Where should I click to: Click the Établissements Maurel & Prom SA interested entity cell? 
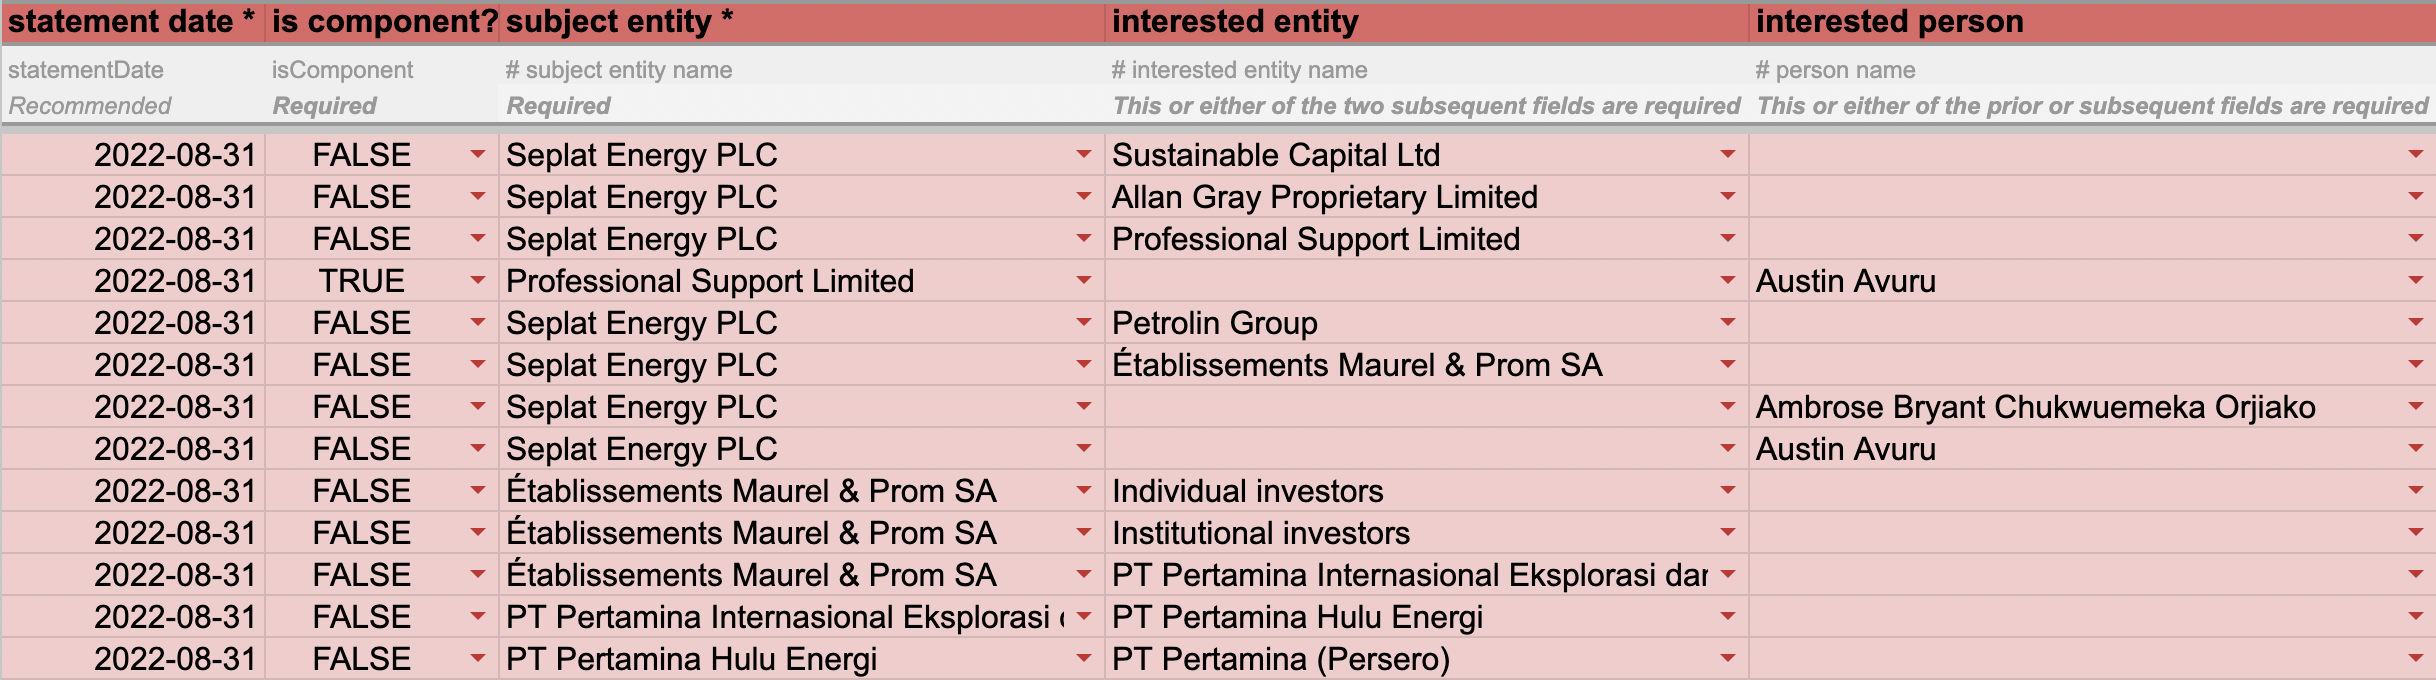tap(1427, 365)
